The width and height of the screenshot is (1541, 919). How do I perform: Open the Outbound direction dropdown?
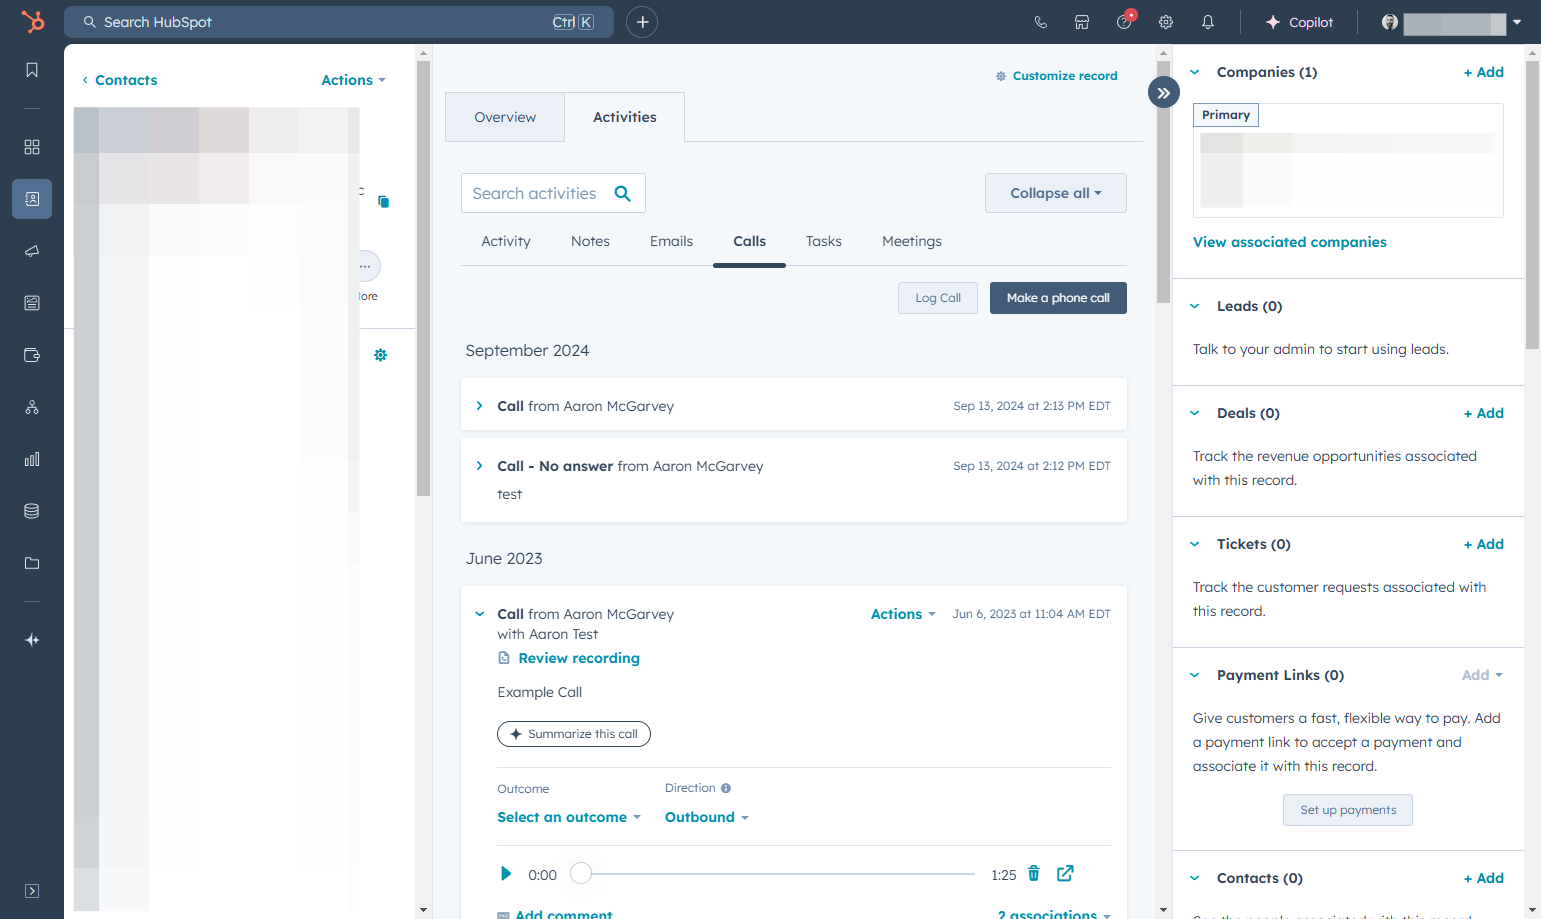point(707,817)
